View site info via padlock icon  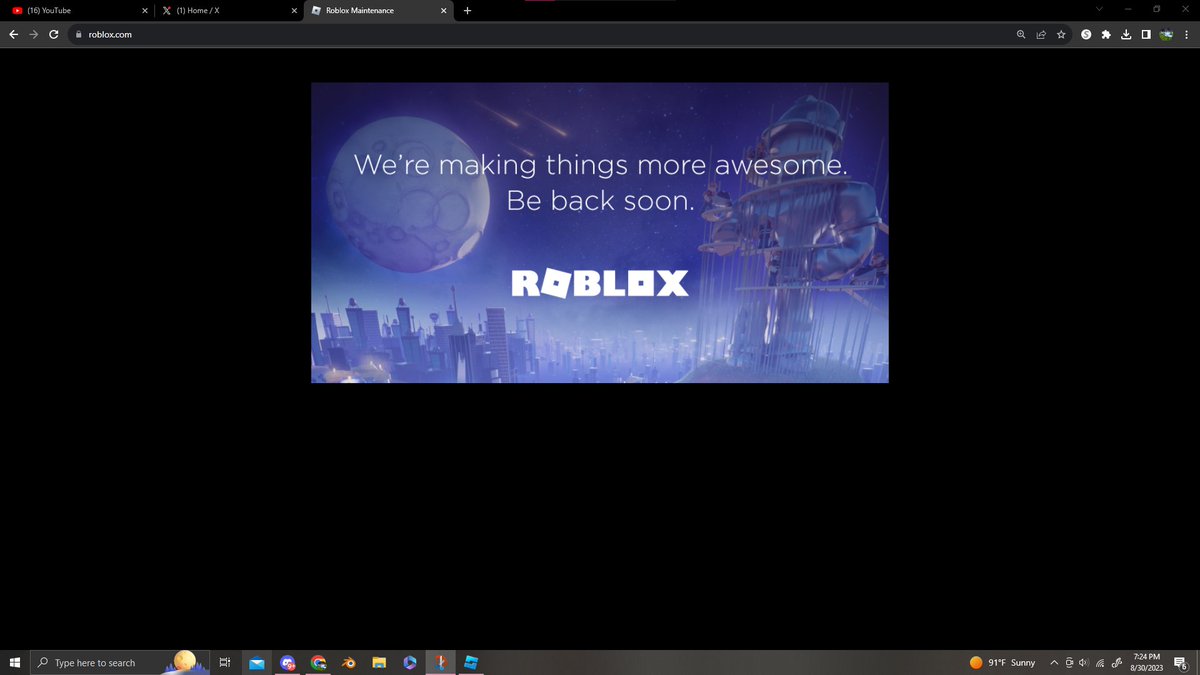[78, 34]
